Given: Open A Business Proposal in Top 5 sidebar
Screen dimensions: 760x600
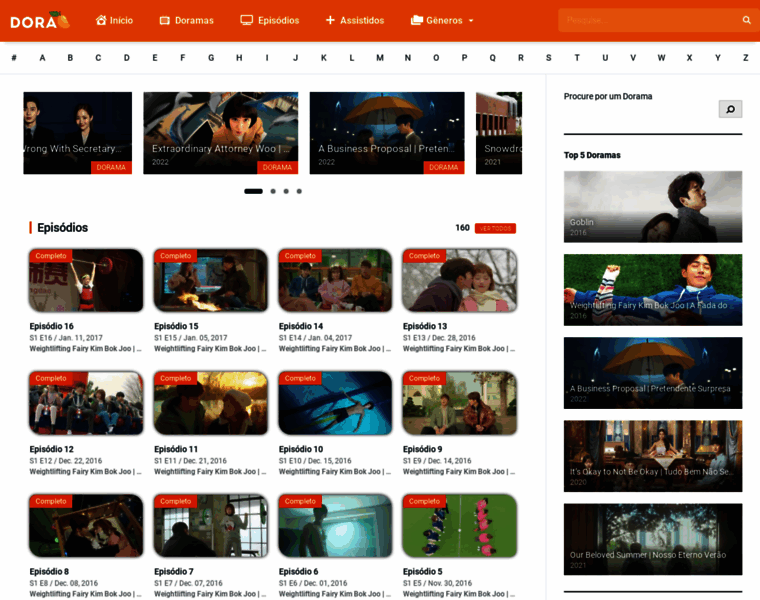Looking at the screenshot, I should (652, 373).
